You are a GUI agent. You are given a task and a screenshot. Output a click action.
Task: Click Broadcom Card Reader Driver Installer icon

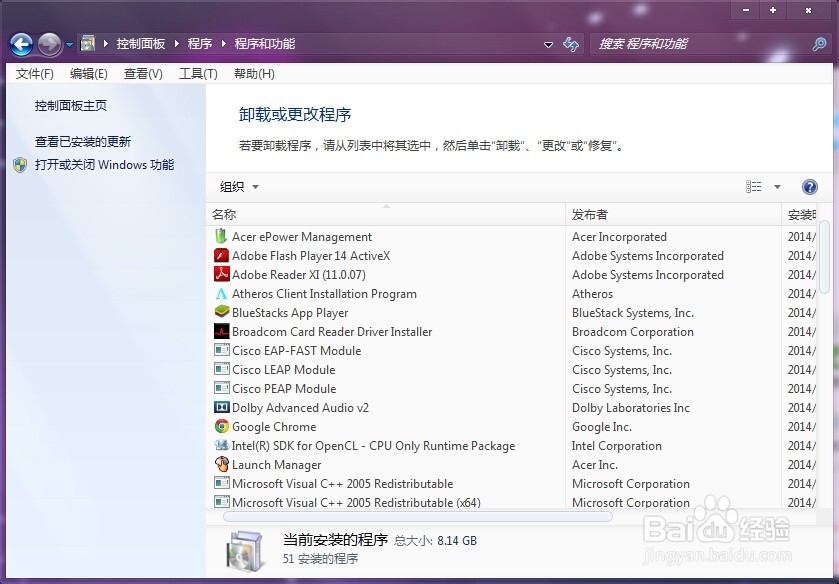point(221,331)
